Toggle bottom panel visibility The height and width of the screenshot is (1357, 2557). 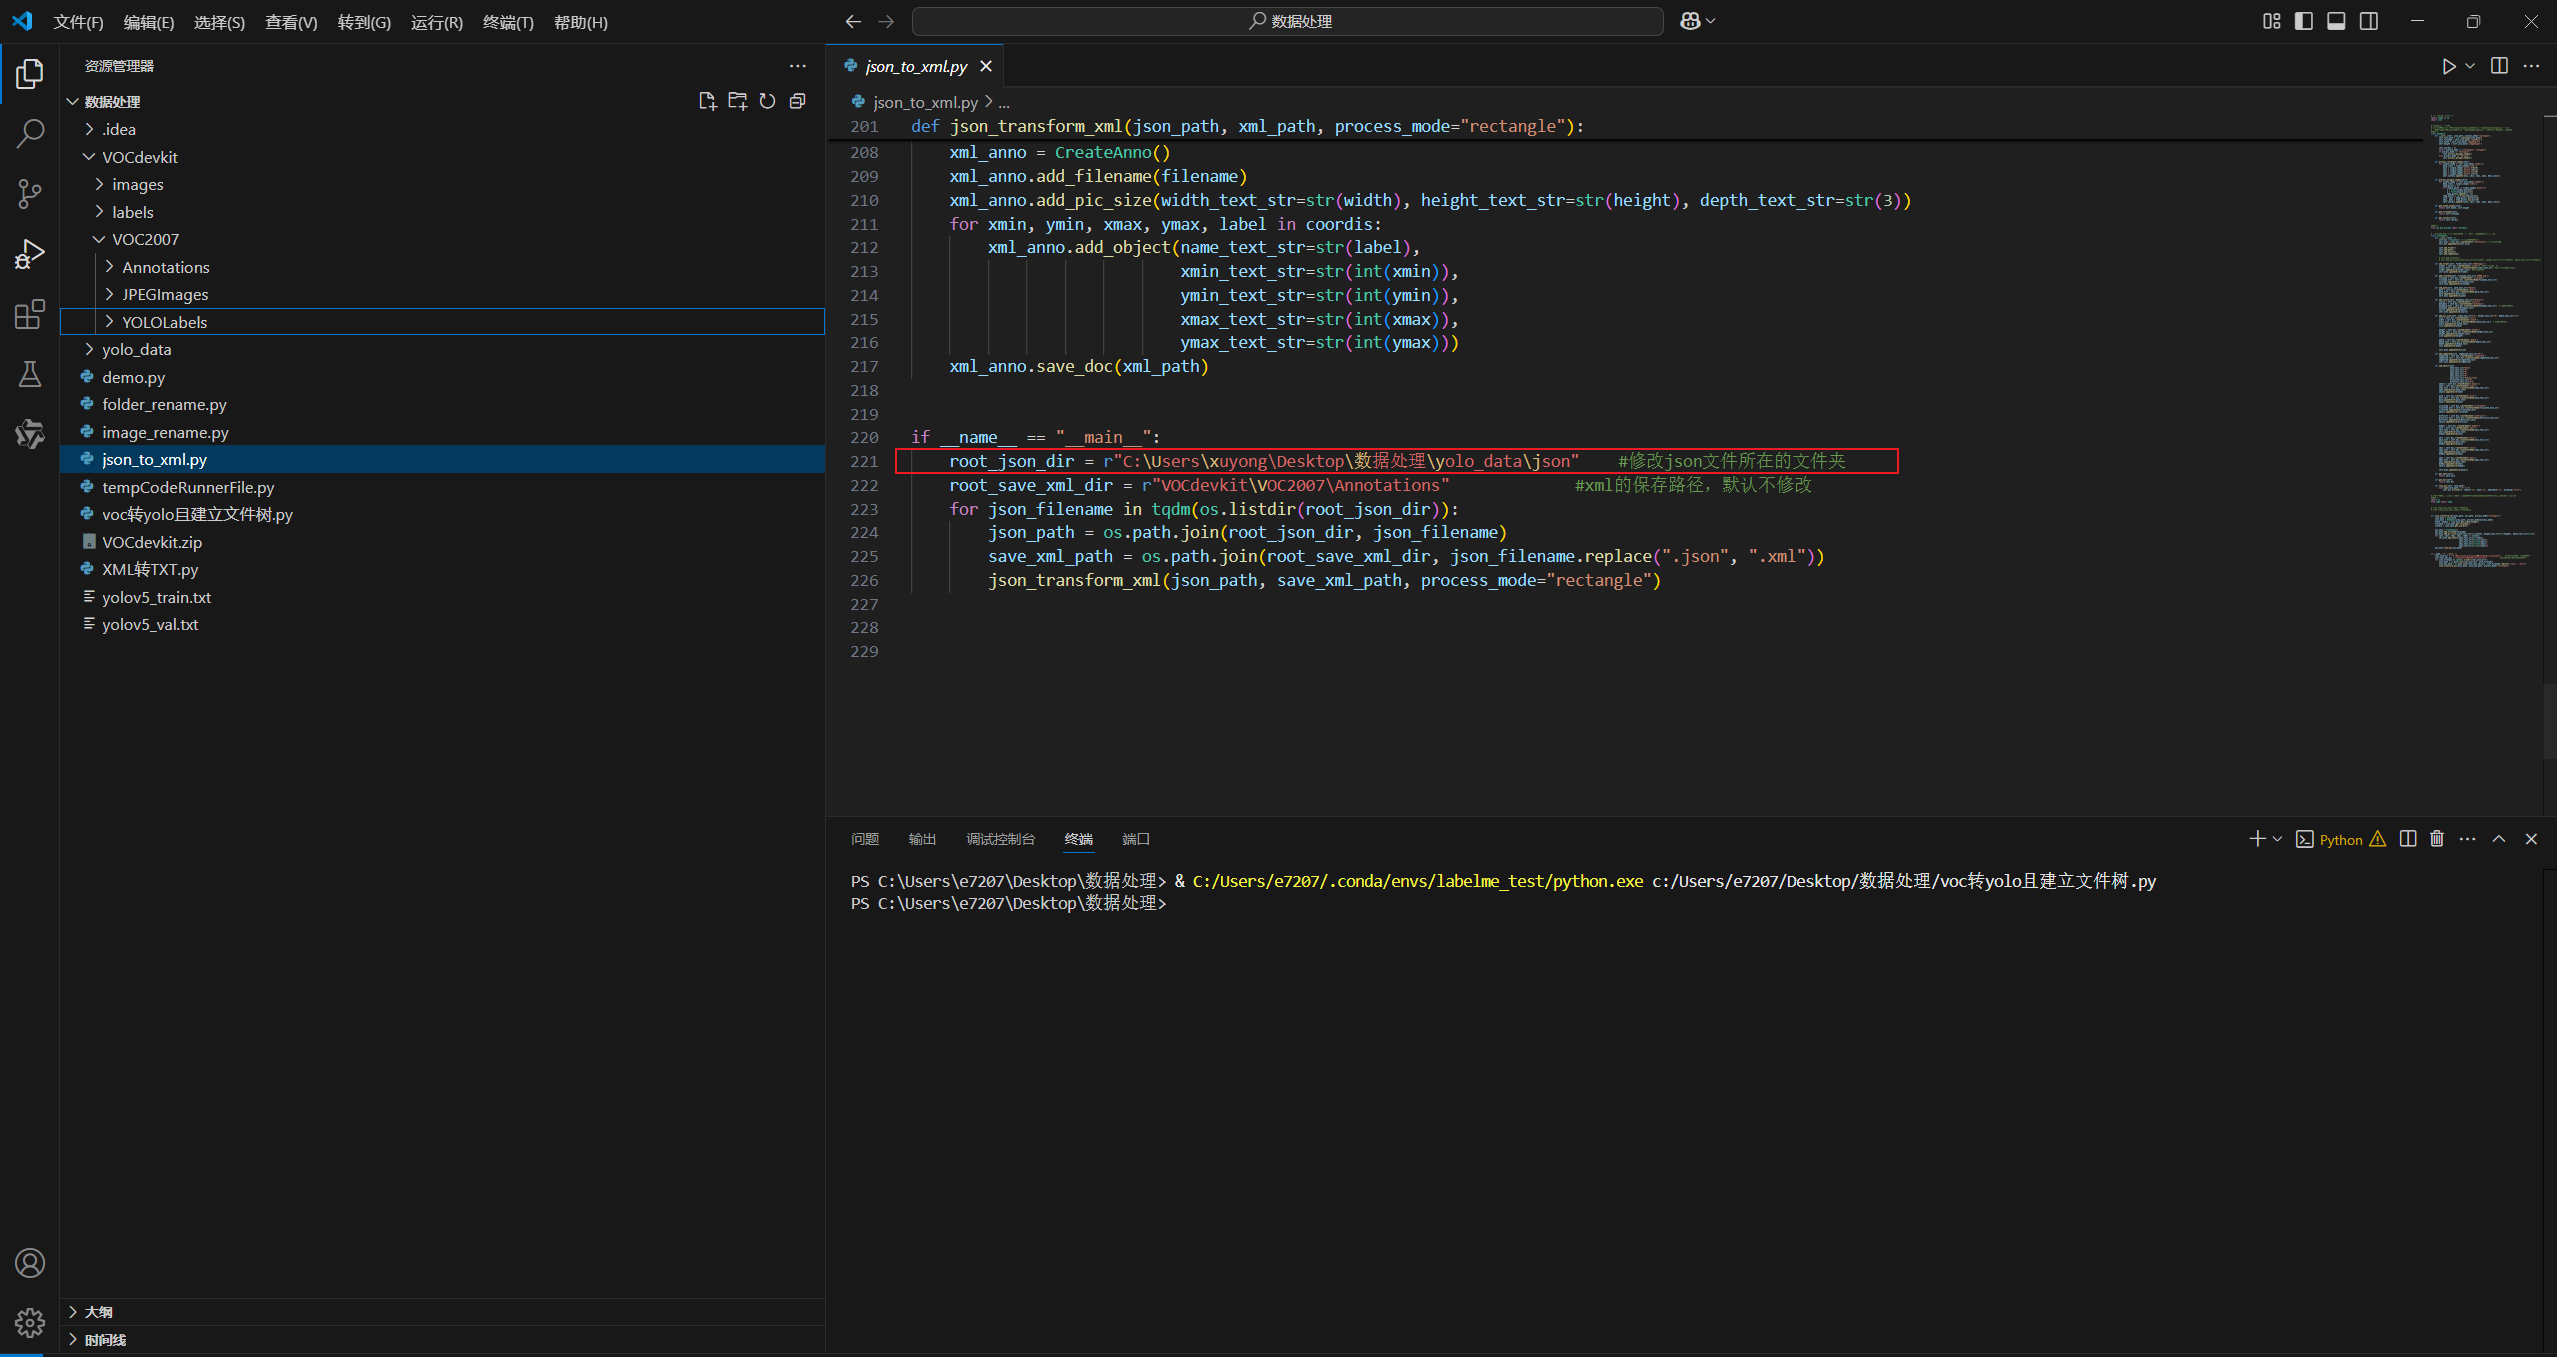pyautogui.click(x=2336, y=21)
